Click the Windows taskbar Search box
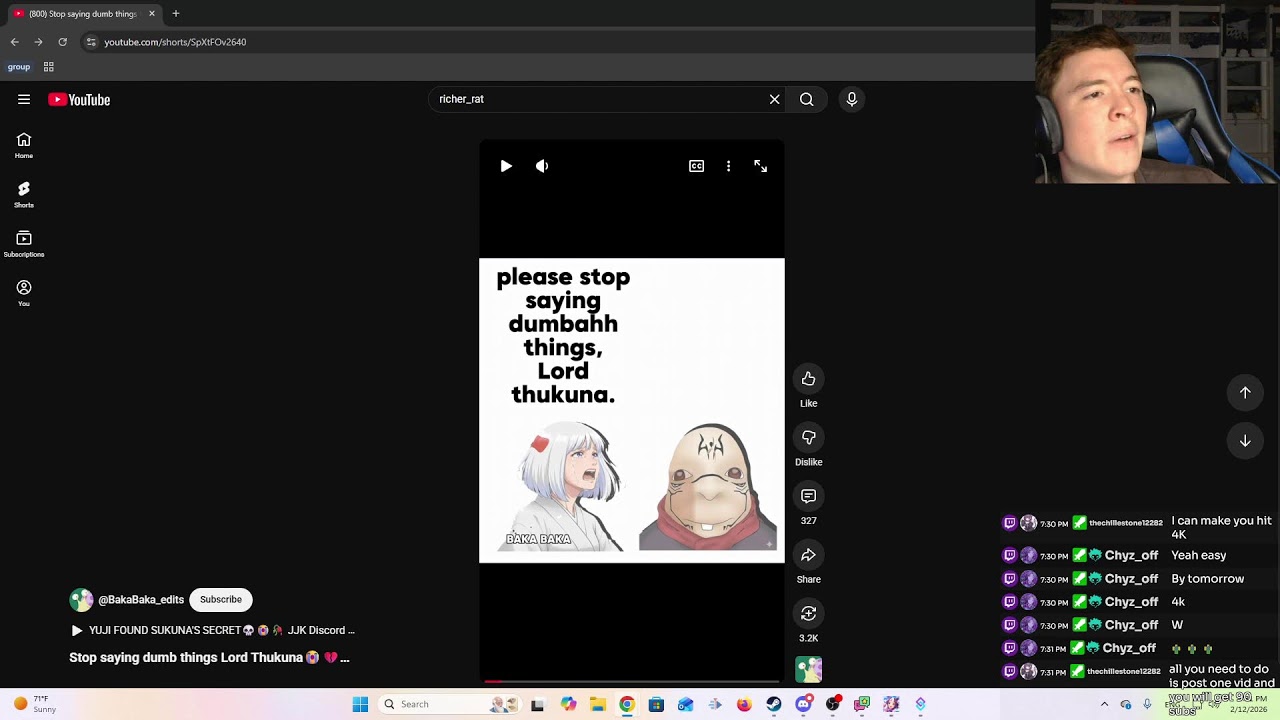This screenshot has width=1280, height=720. tap(448, 704)
